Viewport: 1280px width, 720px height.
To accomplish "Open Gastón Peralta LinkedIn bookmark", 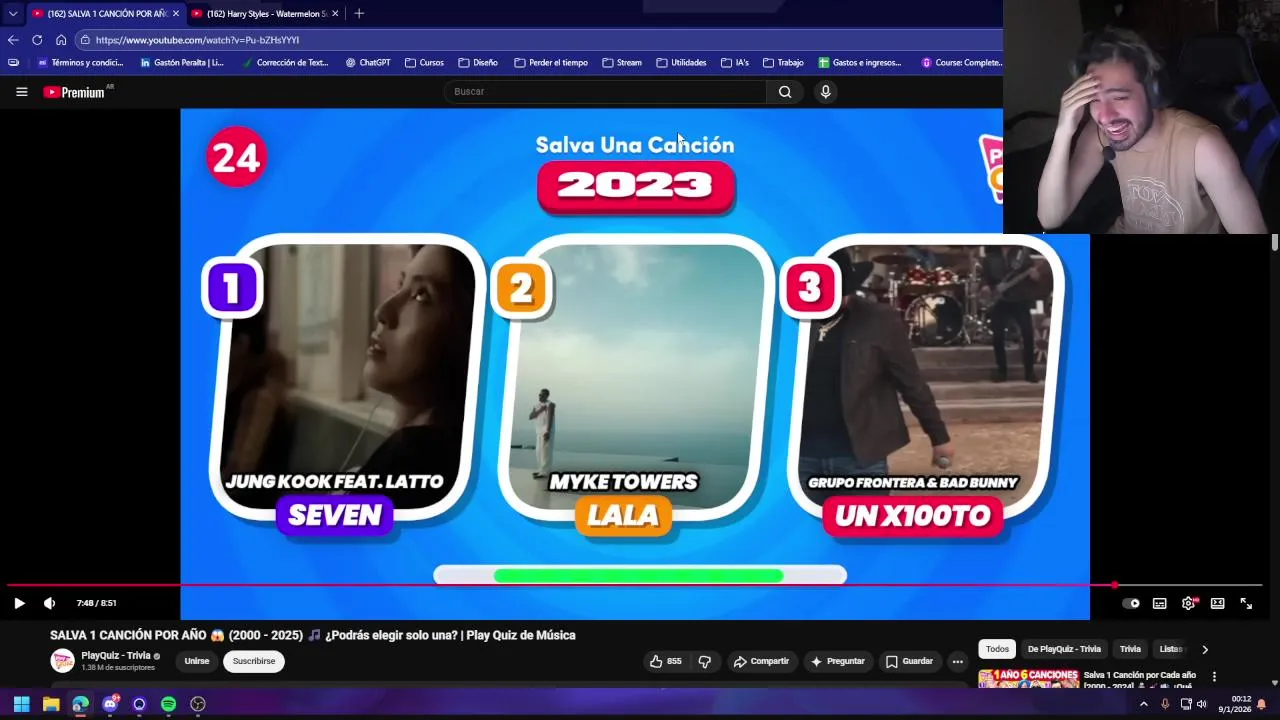I will pos(182,62).
